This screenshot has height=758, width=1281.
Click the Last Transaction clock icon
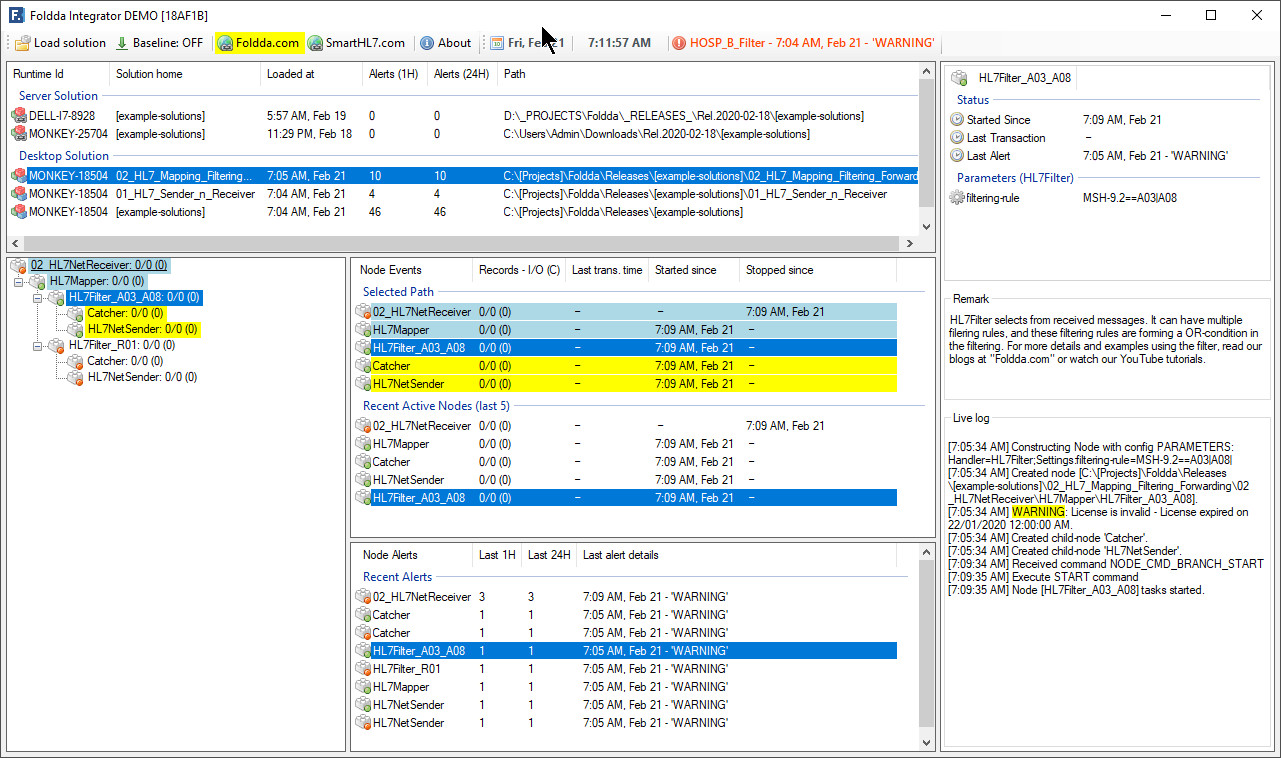[x=957, y=138]
